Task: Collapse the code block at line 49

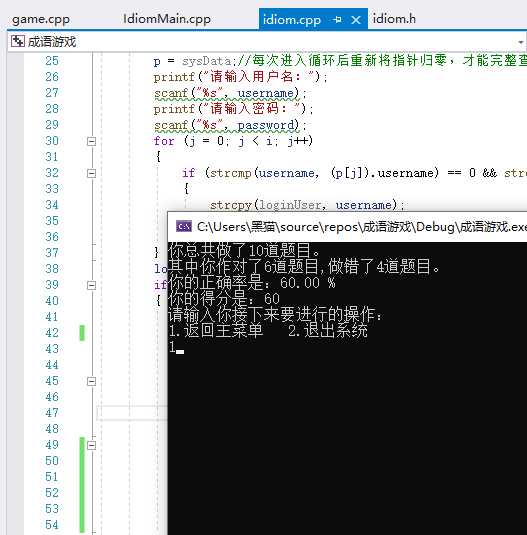Action: [91, 445]
